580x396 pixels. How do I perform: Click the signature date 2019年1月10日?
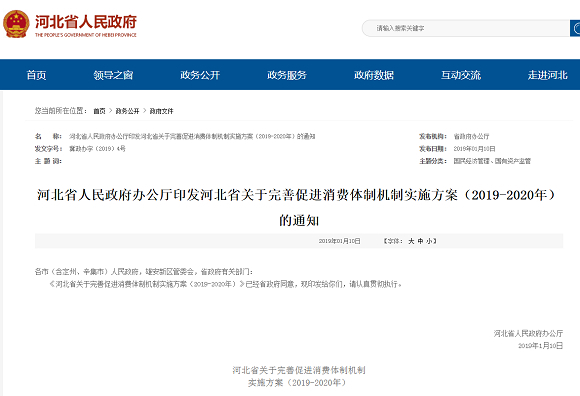point(540,346)
